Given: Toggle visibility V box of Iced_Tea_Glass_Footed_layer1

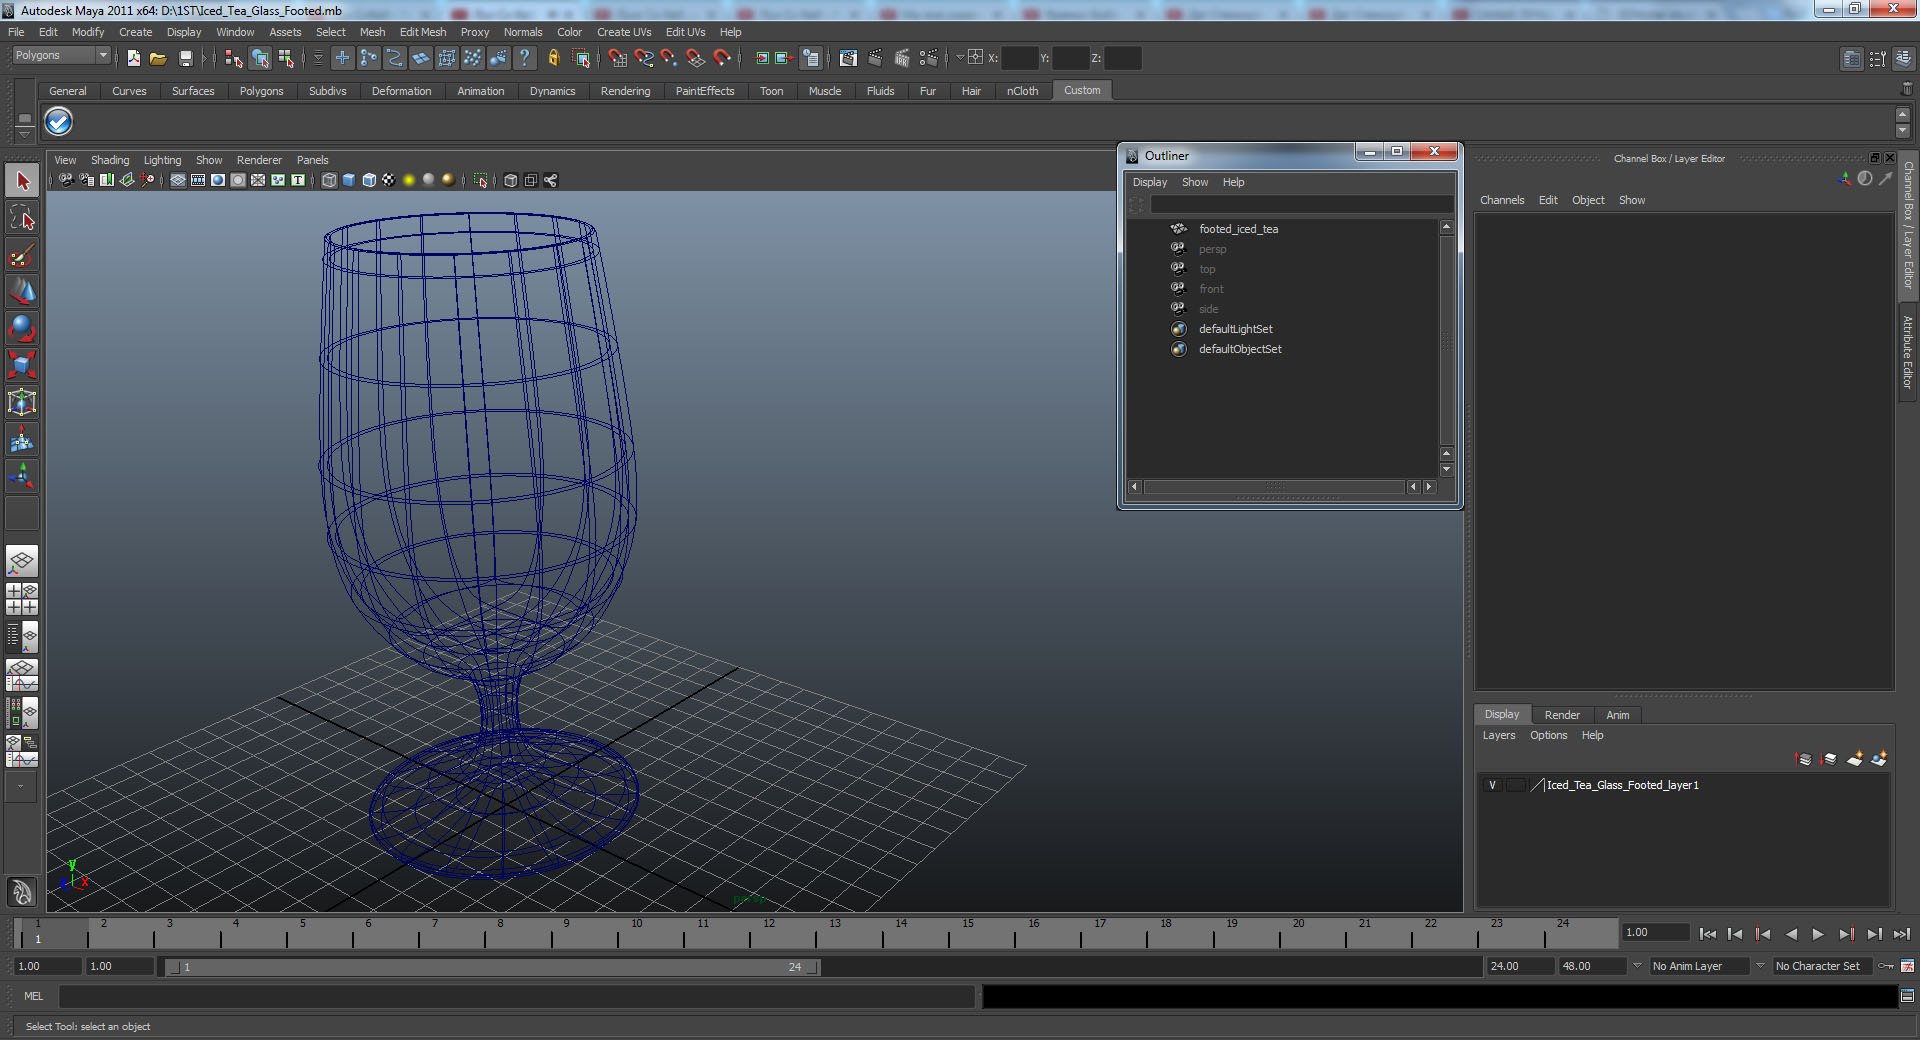Looking at the screenshot, I should click(1492, 785).
